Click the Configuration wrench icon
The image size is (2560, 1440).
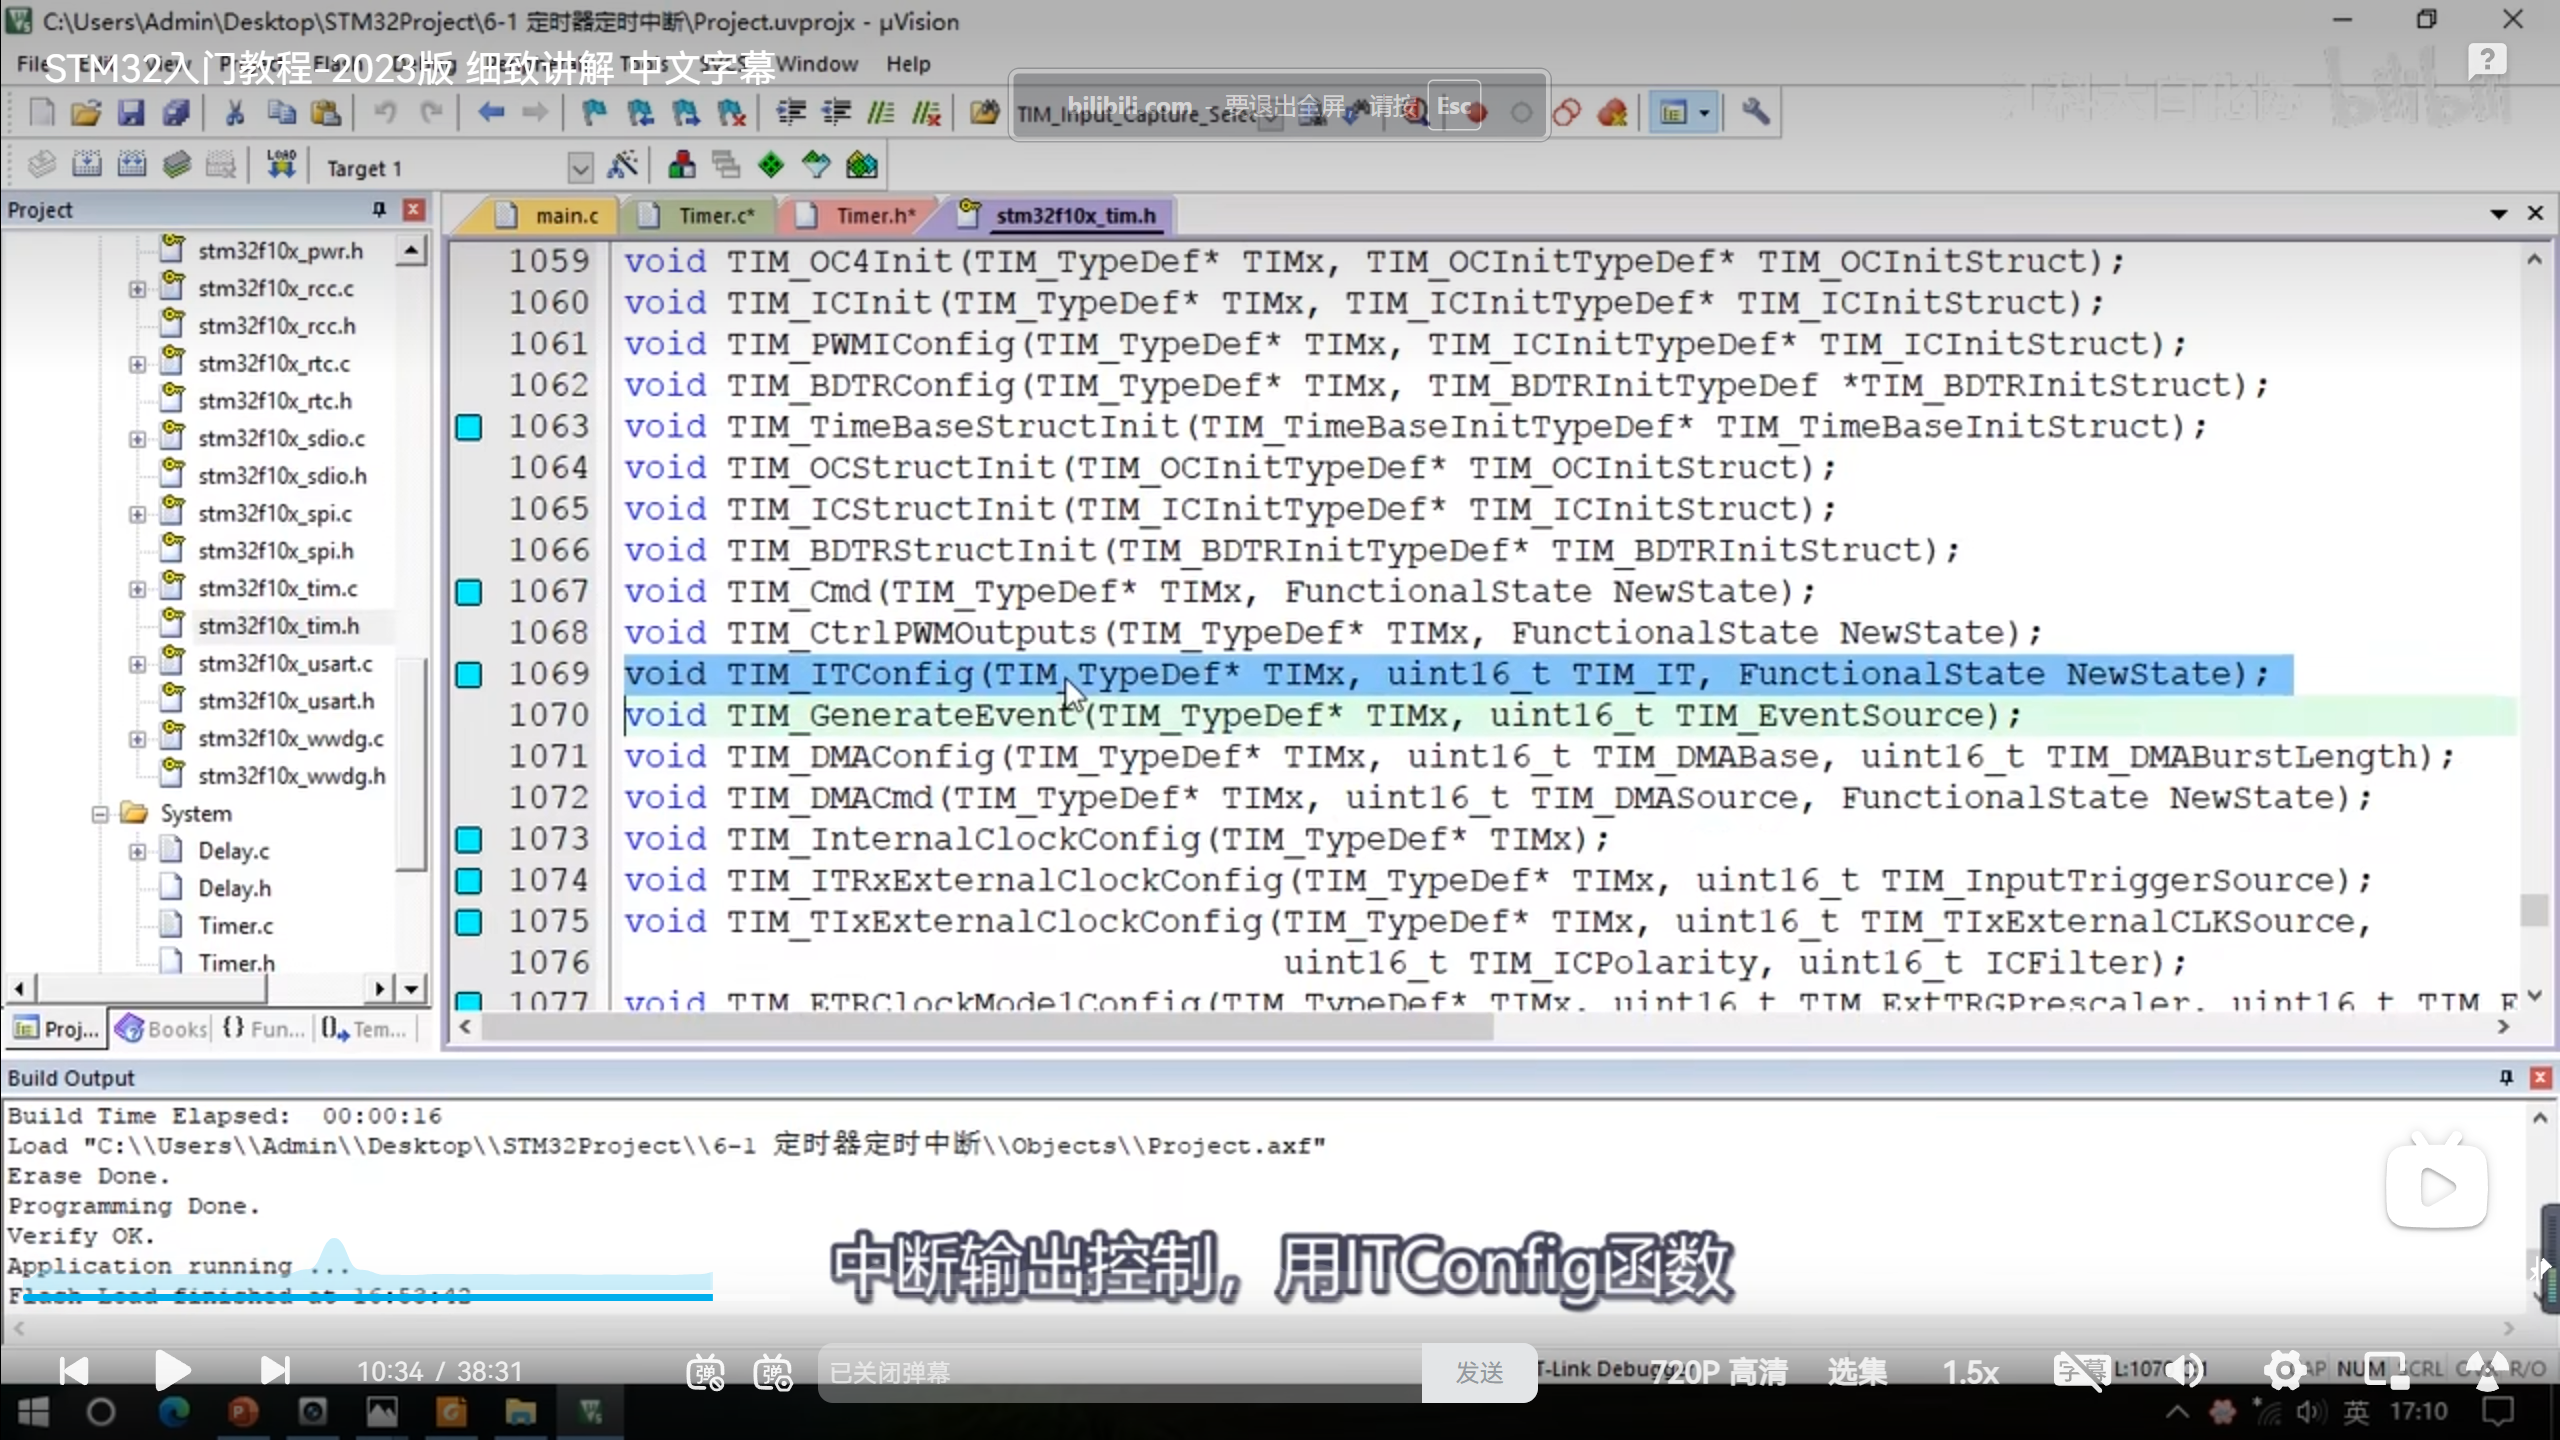point(1755,113)
